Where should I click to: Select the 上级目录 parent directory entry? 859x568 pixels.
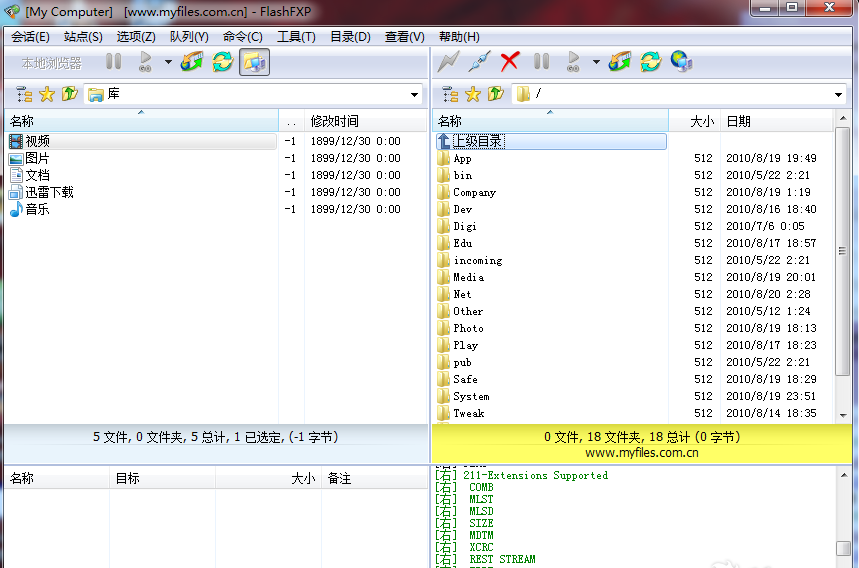551,141
